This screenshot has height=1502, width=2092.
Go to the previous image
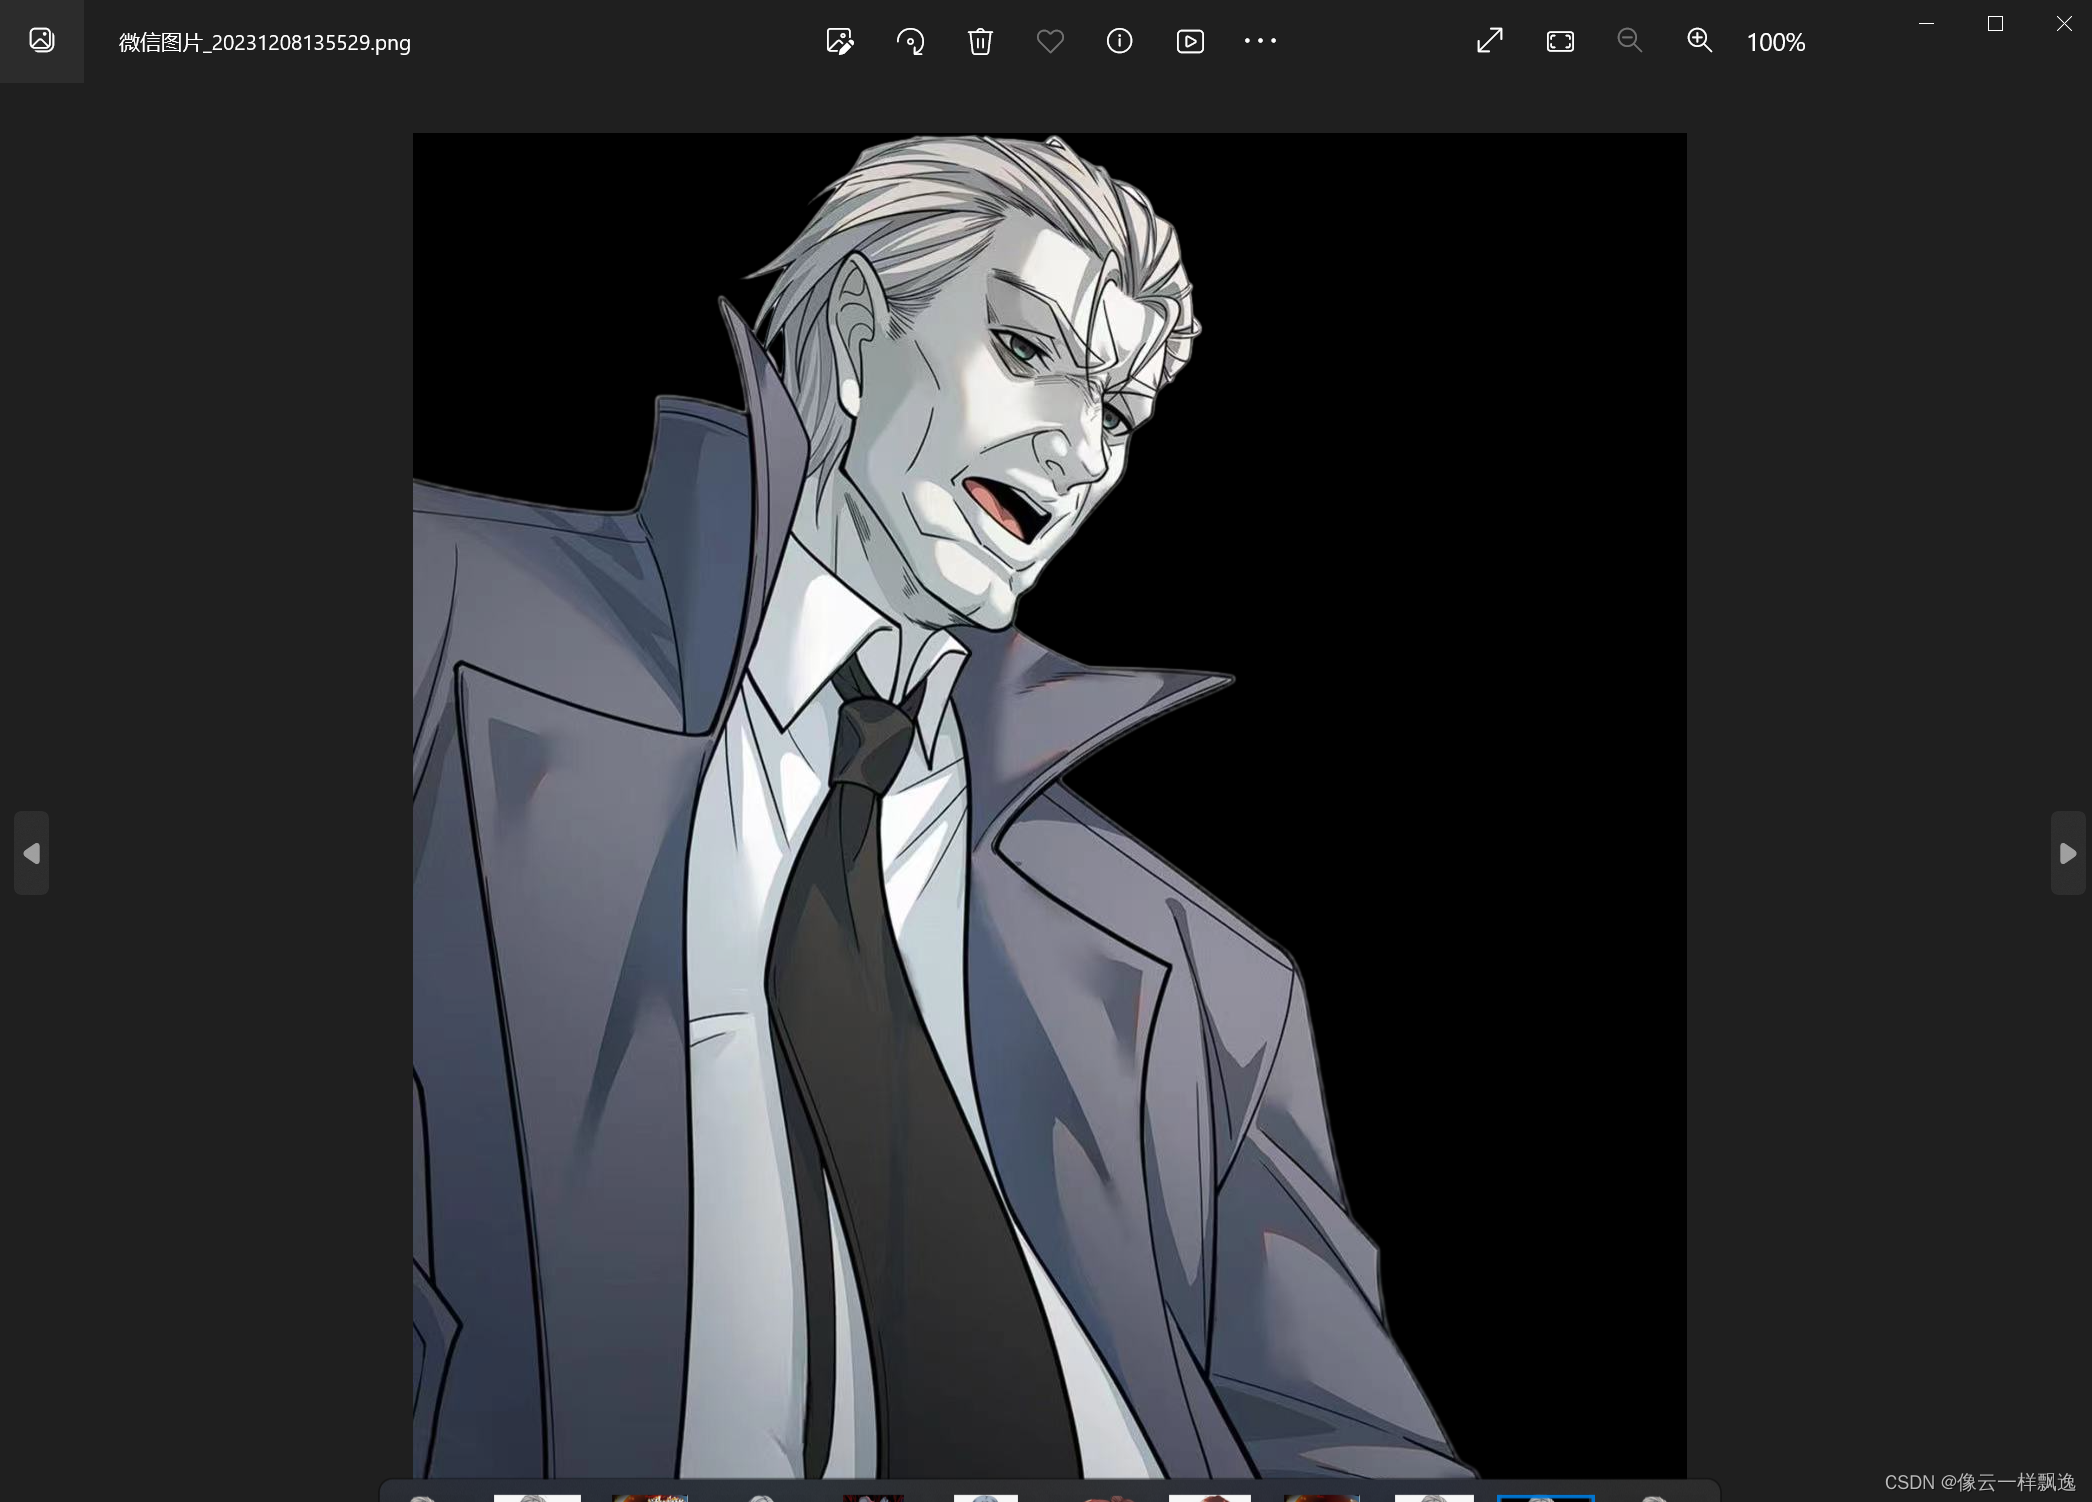(31, 853)
